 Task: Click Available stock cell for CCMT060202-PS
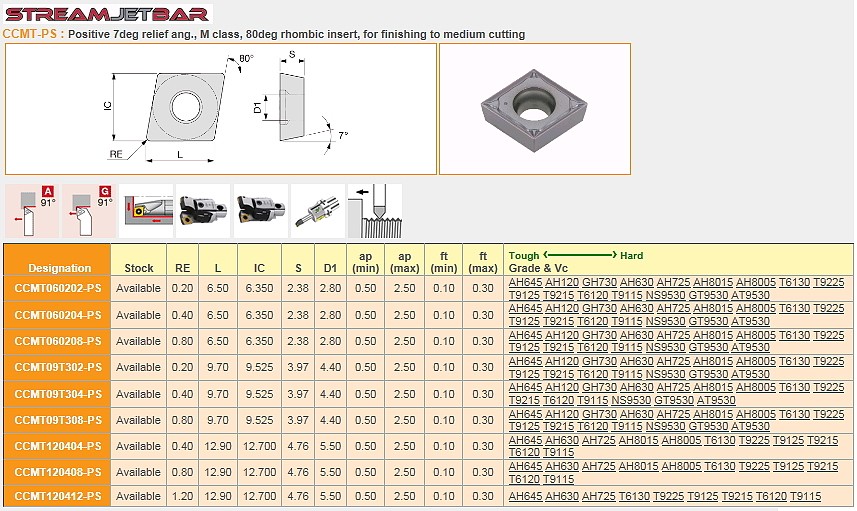(138, 288)
